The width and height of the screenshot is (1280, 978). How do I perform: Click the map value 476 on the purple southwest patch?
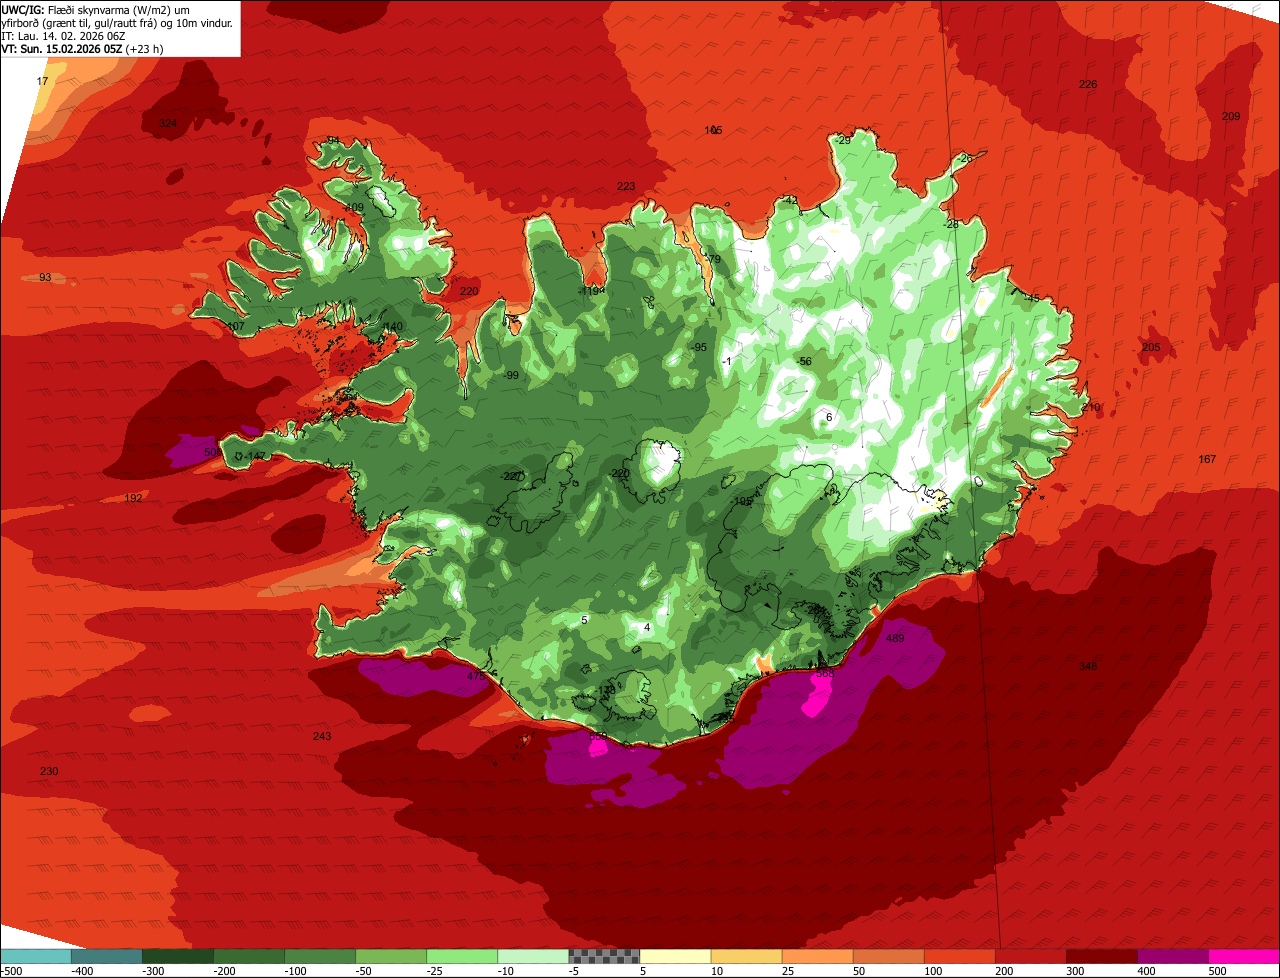(476, 677)
